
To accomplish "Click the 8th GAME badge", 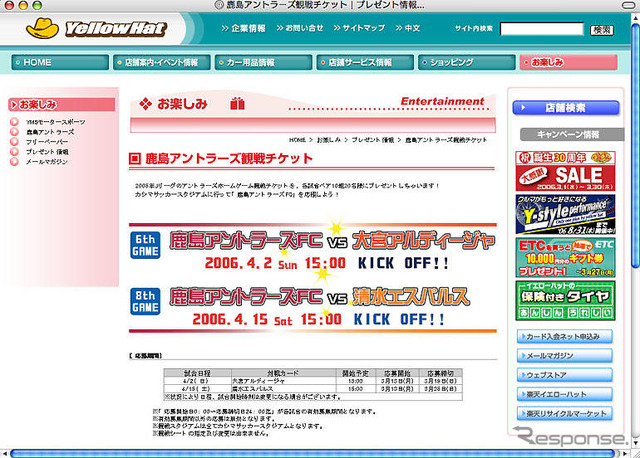I will tap(145, 301).
